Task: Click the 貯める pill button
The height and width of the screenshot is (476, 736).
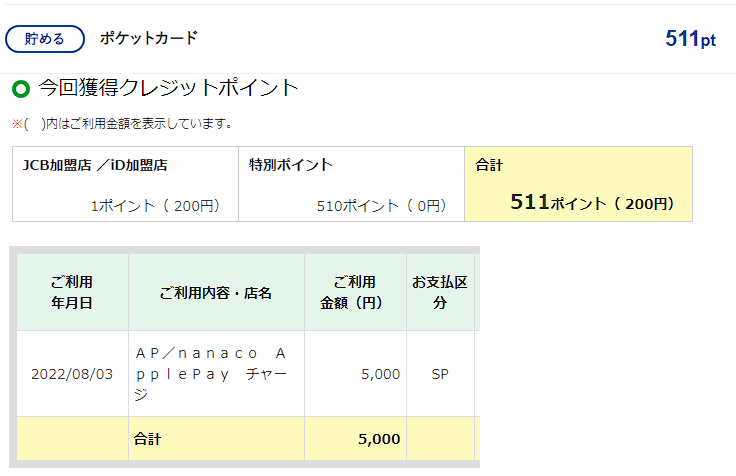Action: pyautogui.click(x=45, y=39)
